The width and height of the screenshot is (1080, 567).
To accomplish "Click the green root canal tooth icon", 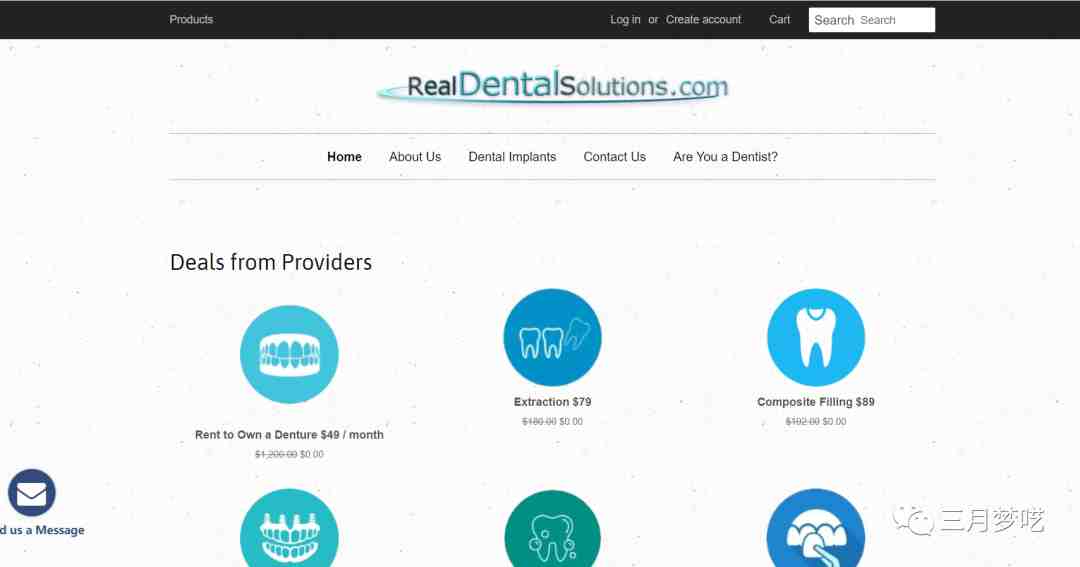I will coord(552,528).
